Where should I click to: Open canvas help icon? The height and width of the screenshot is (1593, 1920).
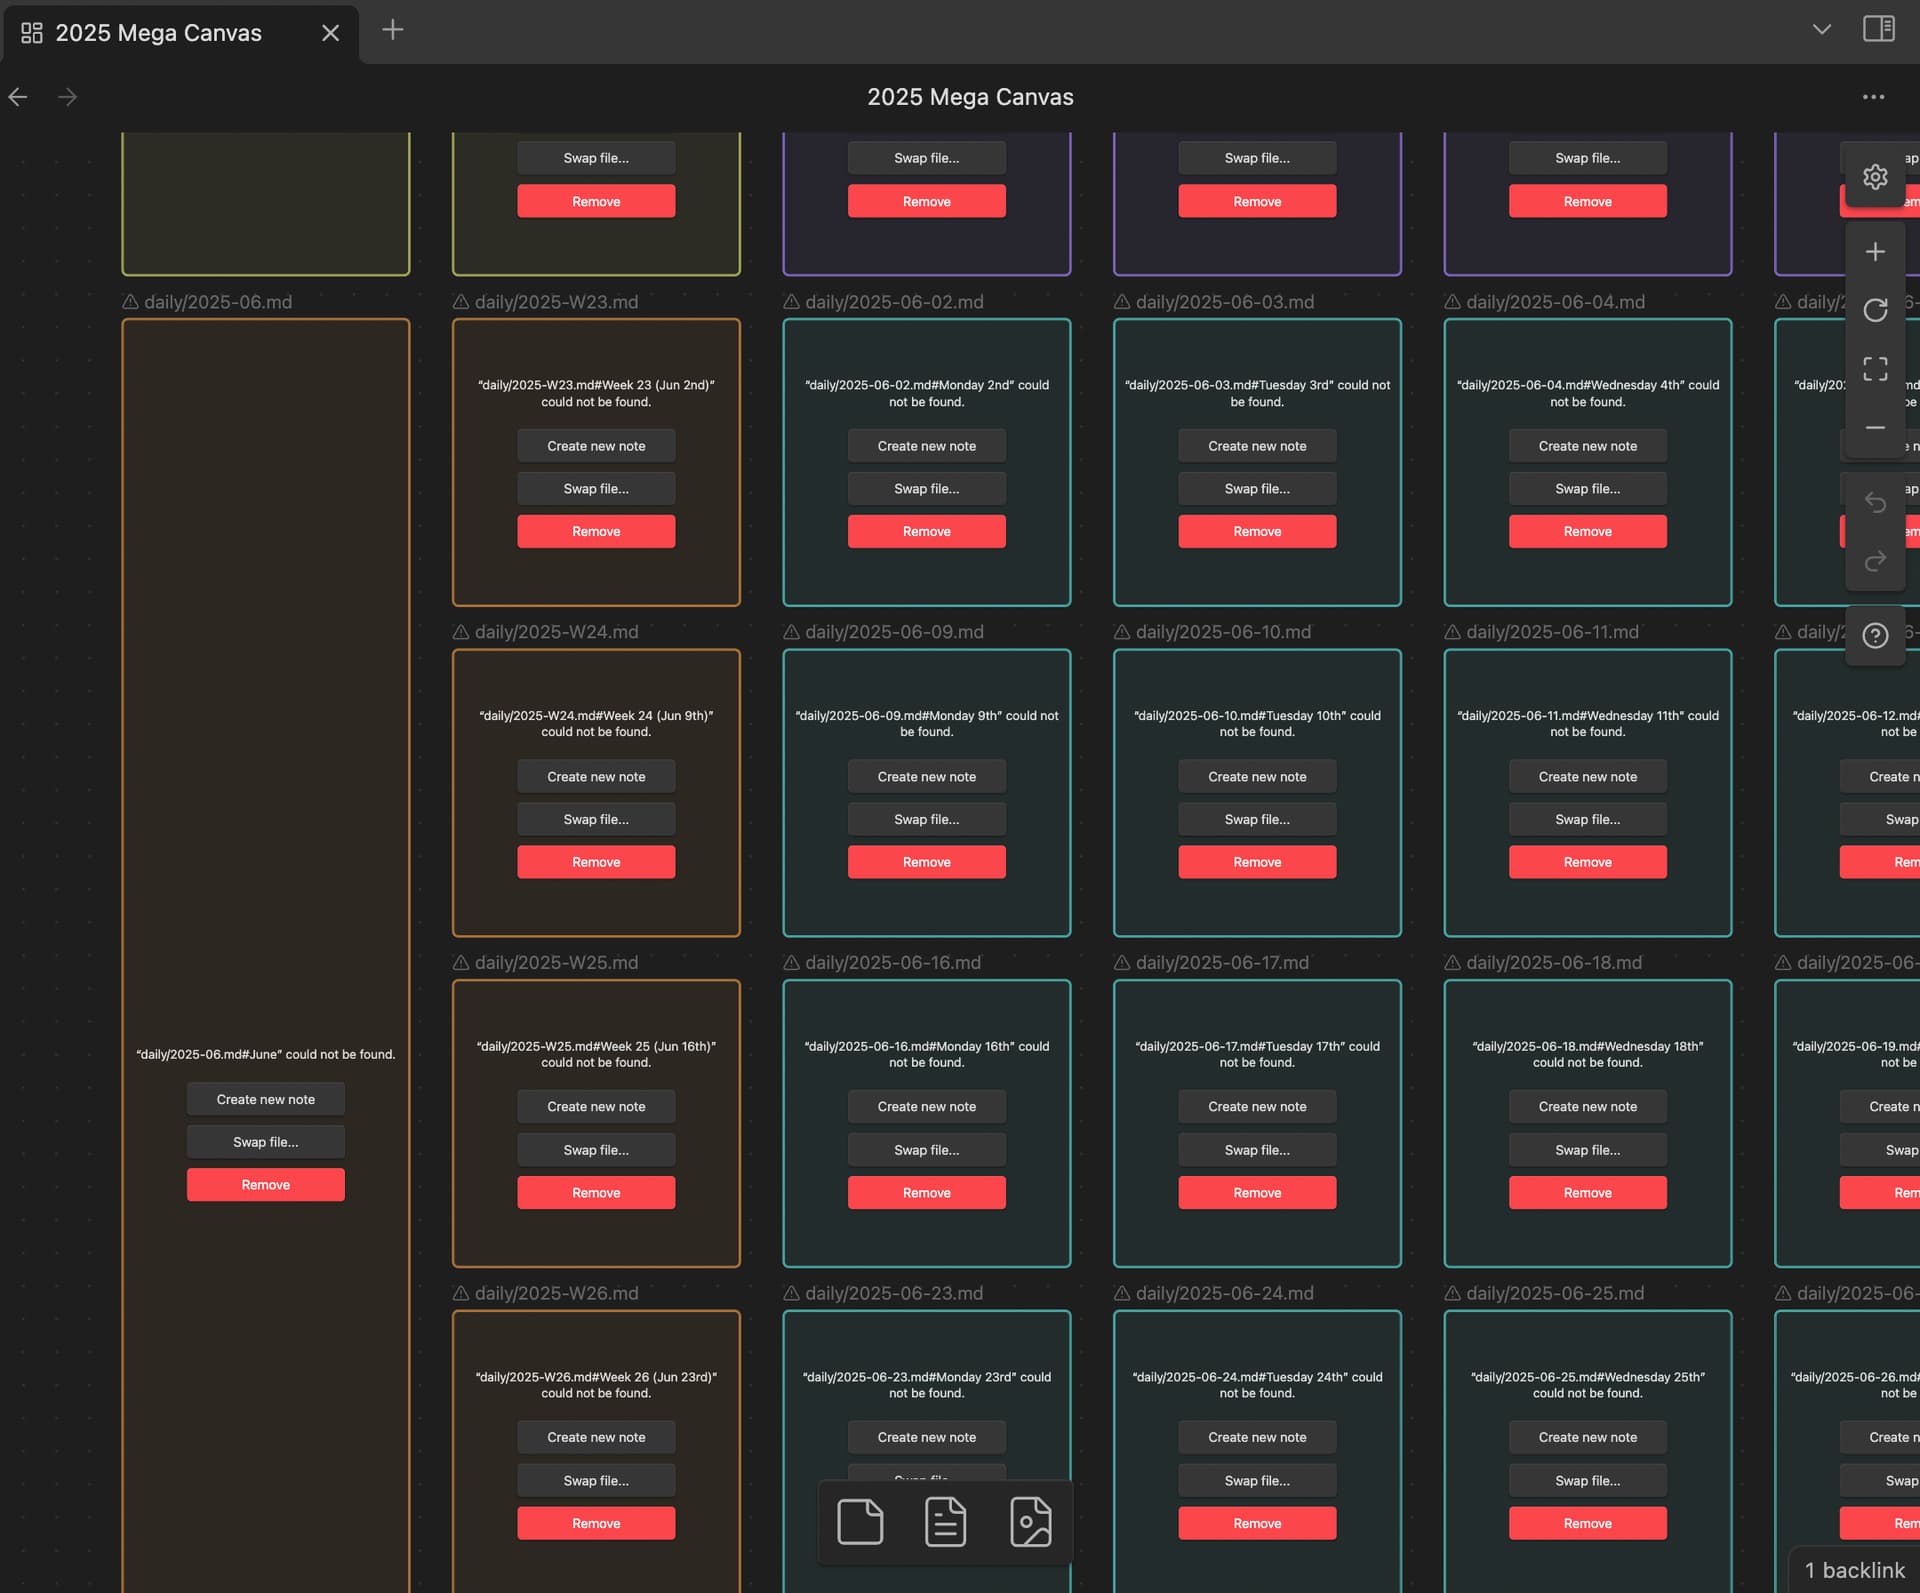click(1875, 636)
